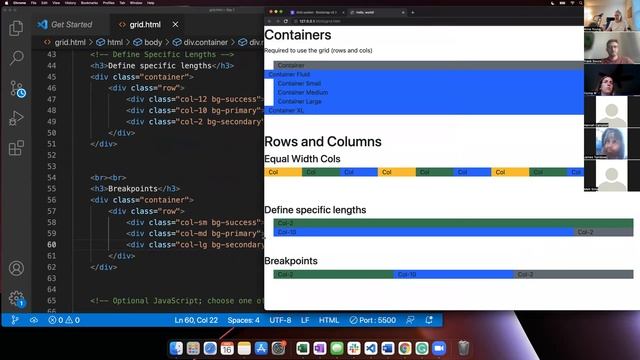Image resolution: width=640 pixels, height=360 pixels.
Task: Click line number 60 in the gutter
Action: point(51,244)
